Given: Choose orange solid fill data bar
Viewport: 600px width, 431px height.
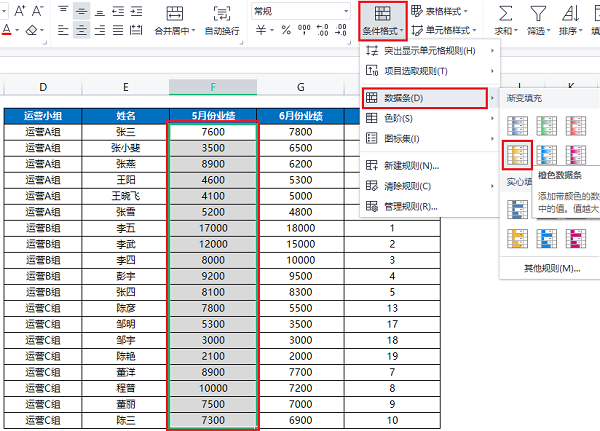Looking at the screenshot, I should (x=517, y=238).
